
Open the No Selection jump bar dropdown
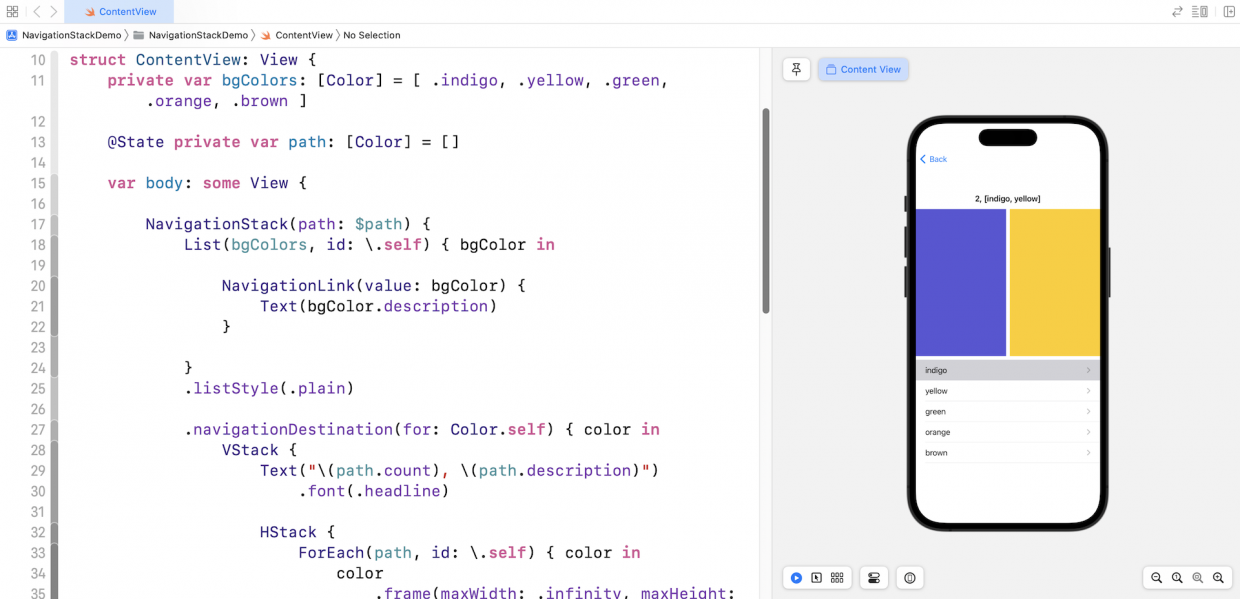pos(372,35)
